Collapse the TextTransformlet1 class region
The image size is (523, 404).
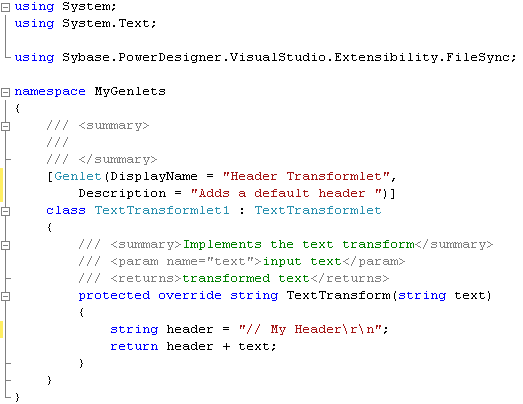click(x=5, y=211)
